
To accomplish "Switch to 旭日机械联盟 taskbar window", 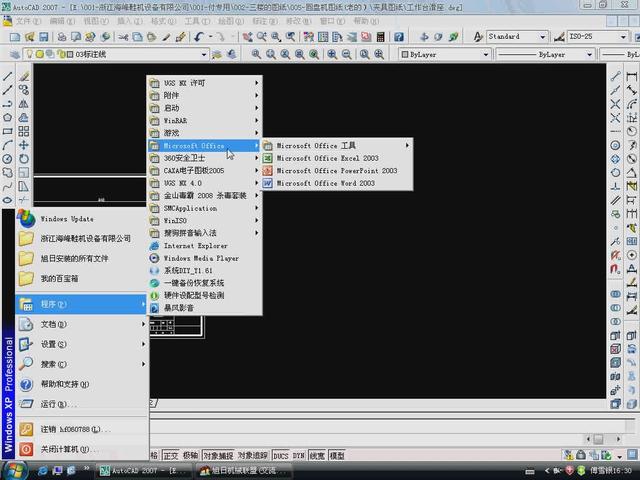I will pos(240,469).
